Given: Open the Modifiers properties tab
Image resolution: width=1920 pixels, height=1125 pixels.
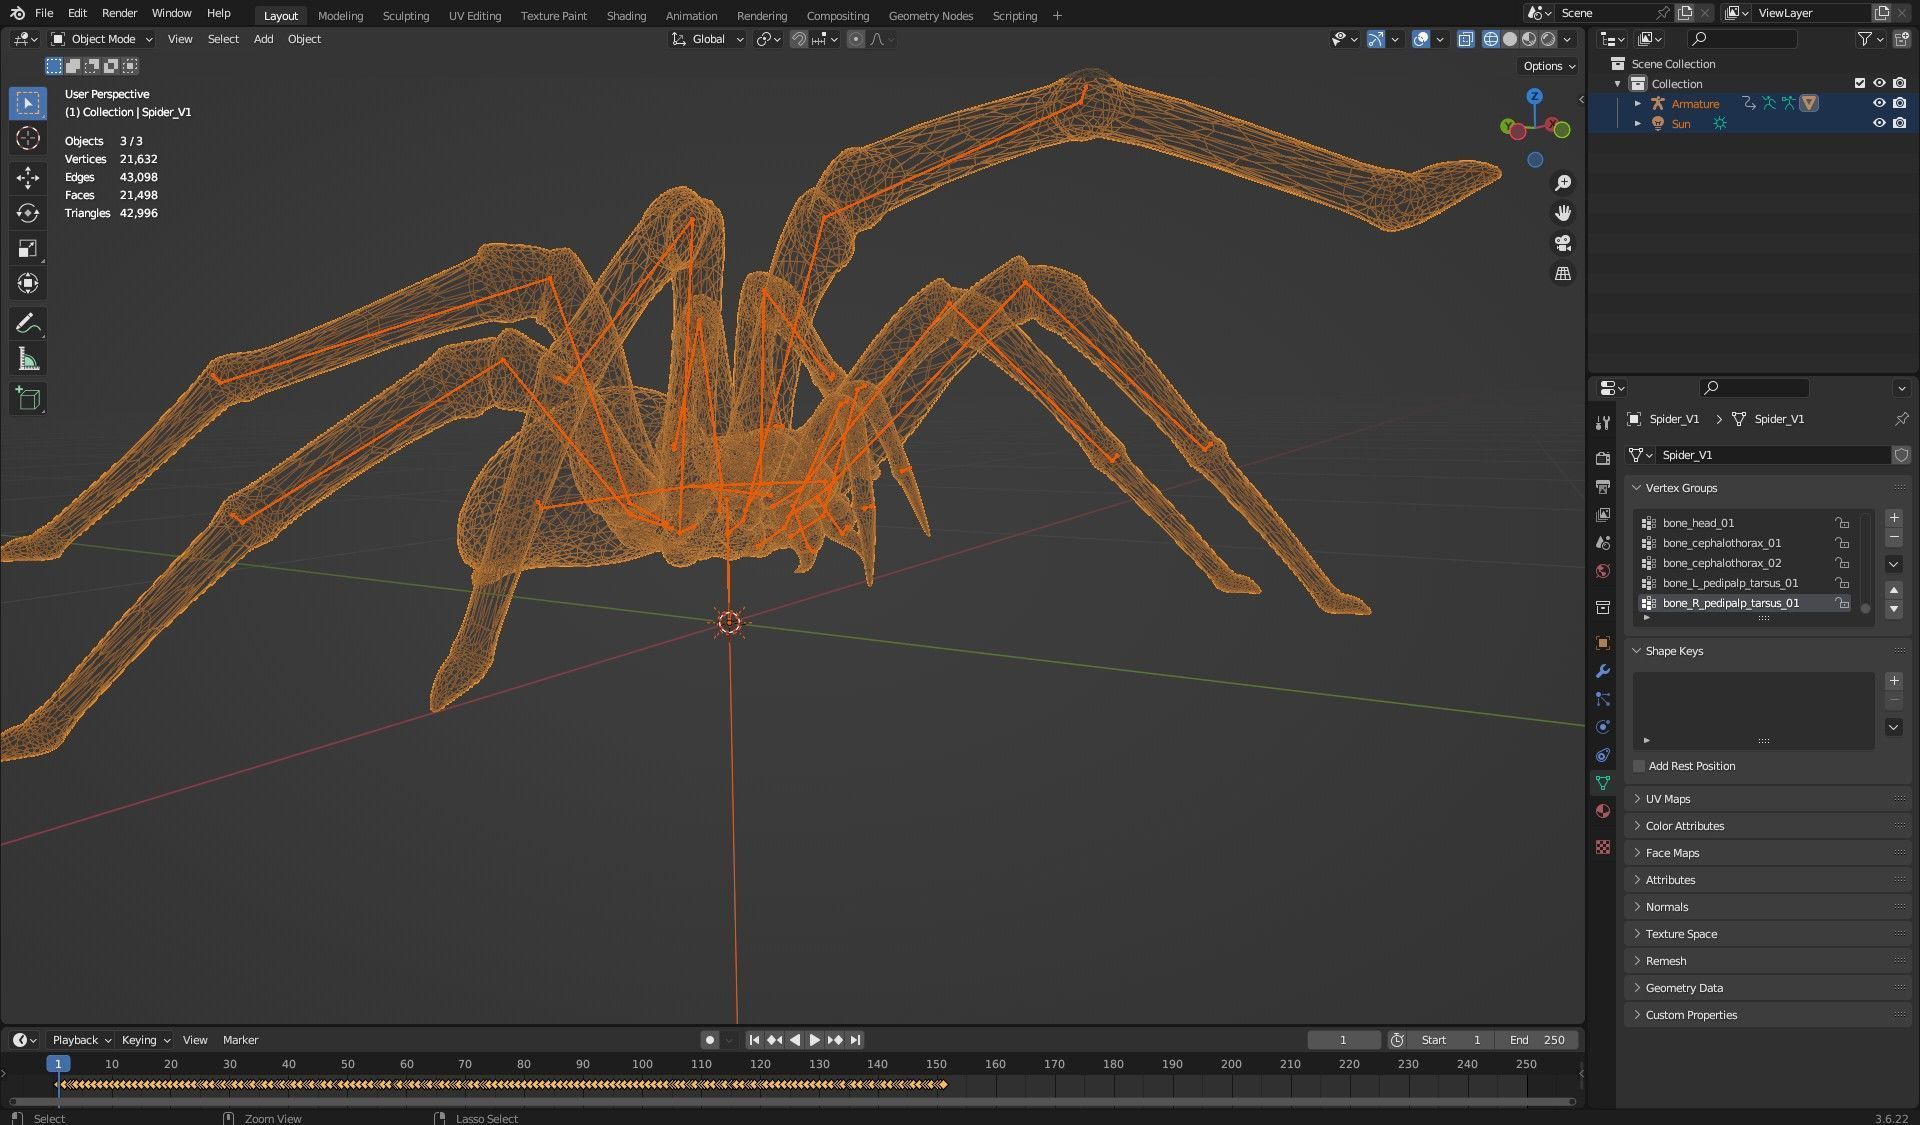Looking at the screenshot, I should pyautogui.click(x=1603, y=671).
